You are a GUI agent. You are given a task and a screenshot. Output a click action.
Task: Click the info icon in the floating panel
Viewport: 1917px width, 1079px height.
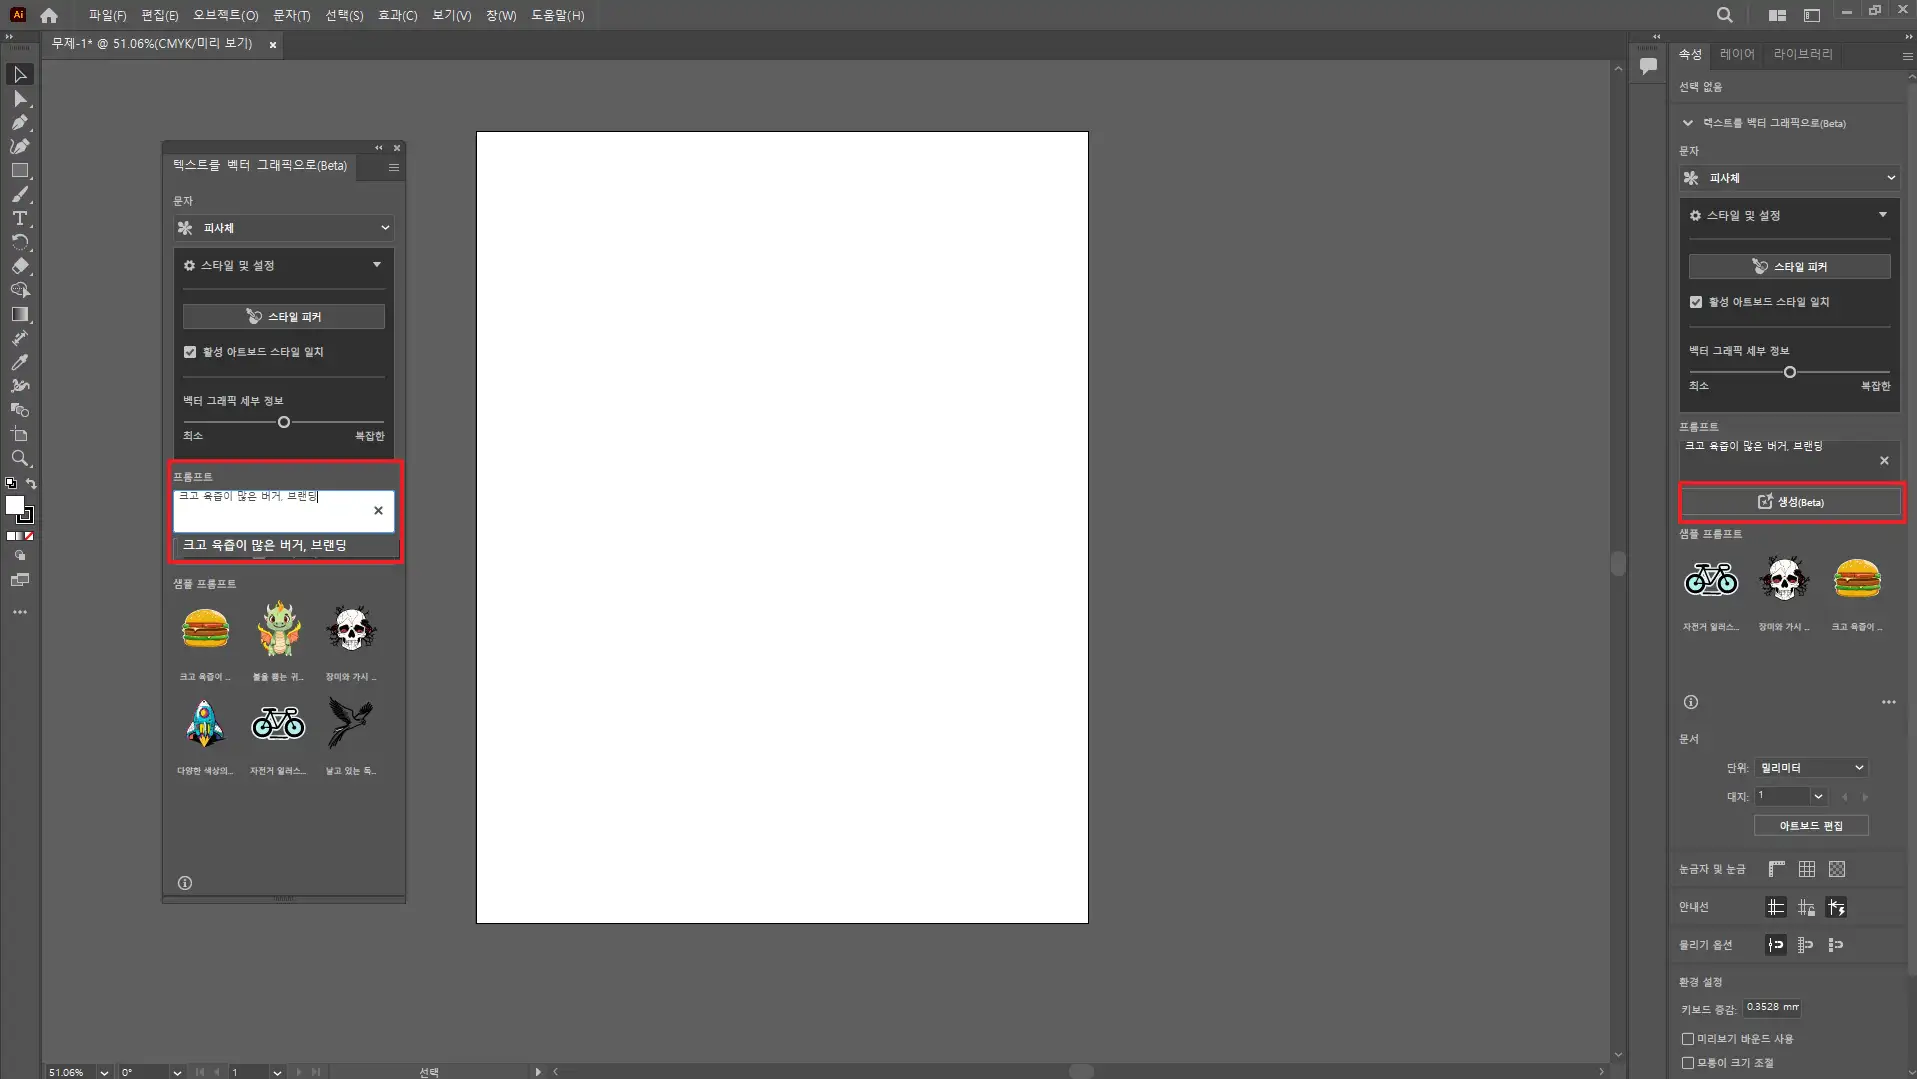coord(185,883)
